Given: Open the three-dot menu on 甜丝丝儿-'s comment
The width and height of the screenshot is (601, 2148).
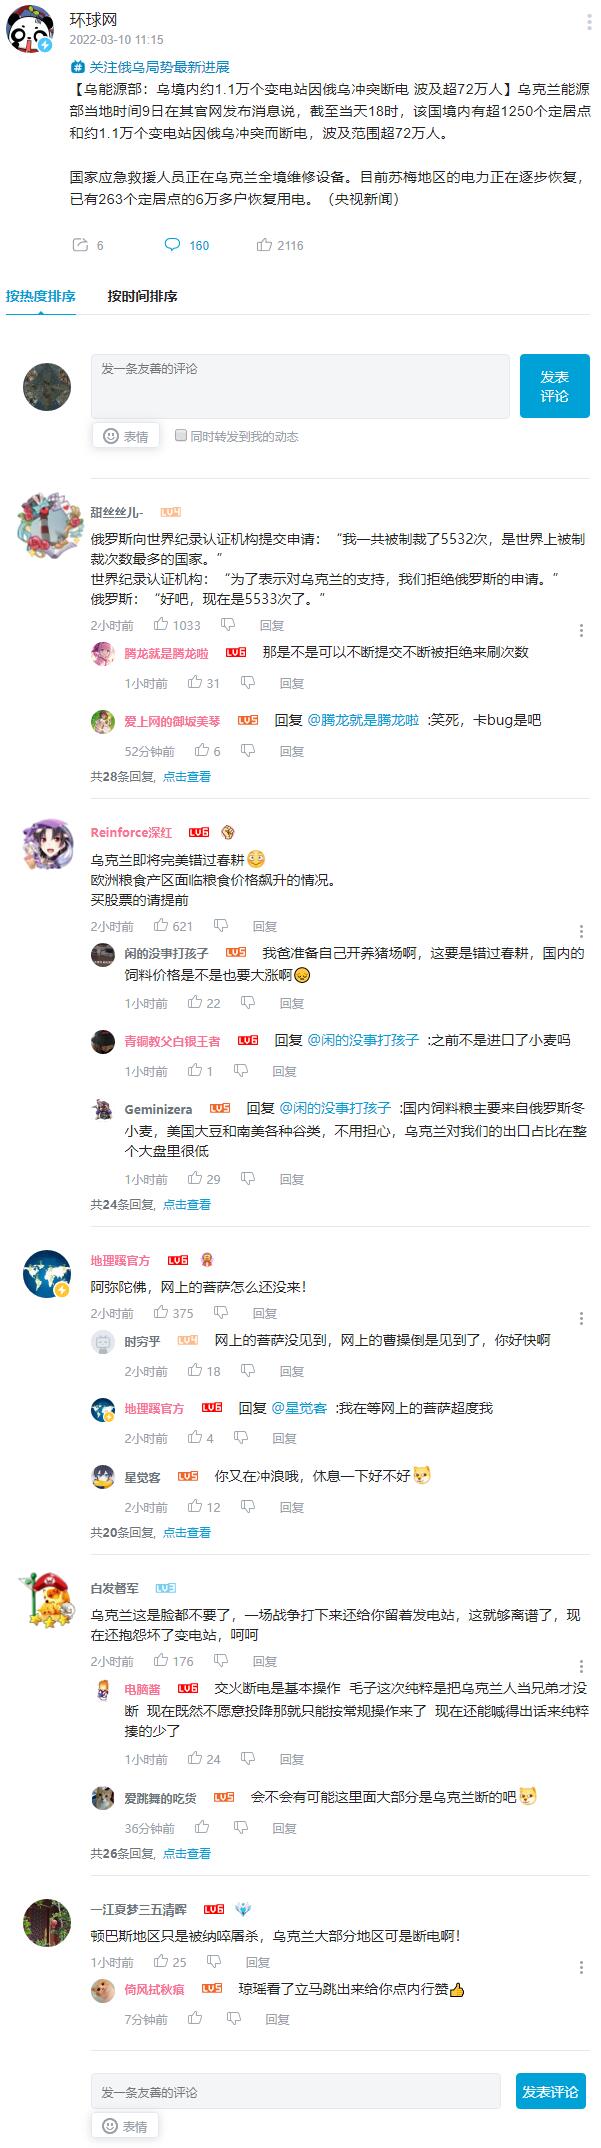Looking at the screenshot, I should (582, 630).
